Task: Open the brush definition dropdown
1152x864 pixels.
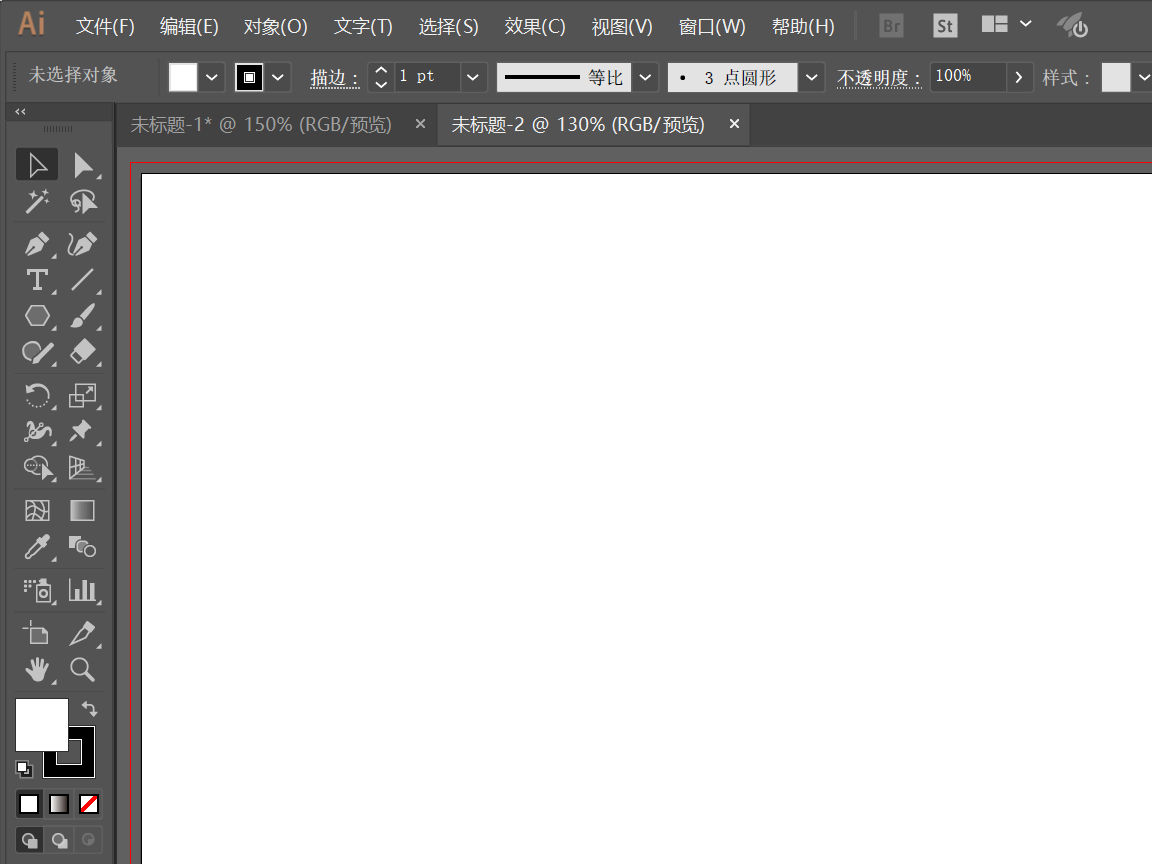Action: [x=811, y=77]
